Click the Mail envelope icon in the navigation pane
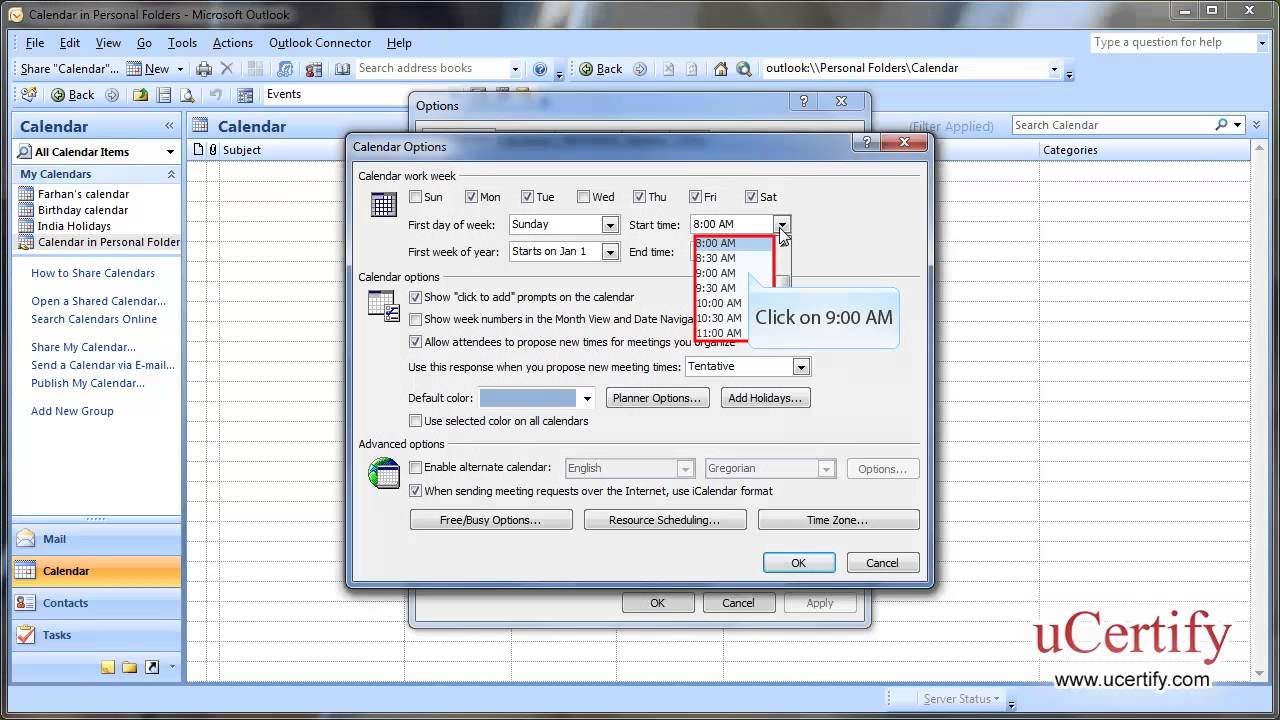Viewport: 1280px width, 720px height. point(26,539)
